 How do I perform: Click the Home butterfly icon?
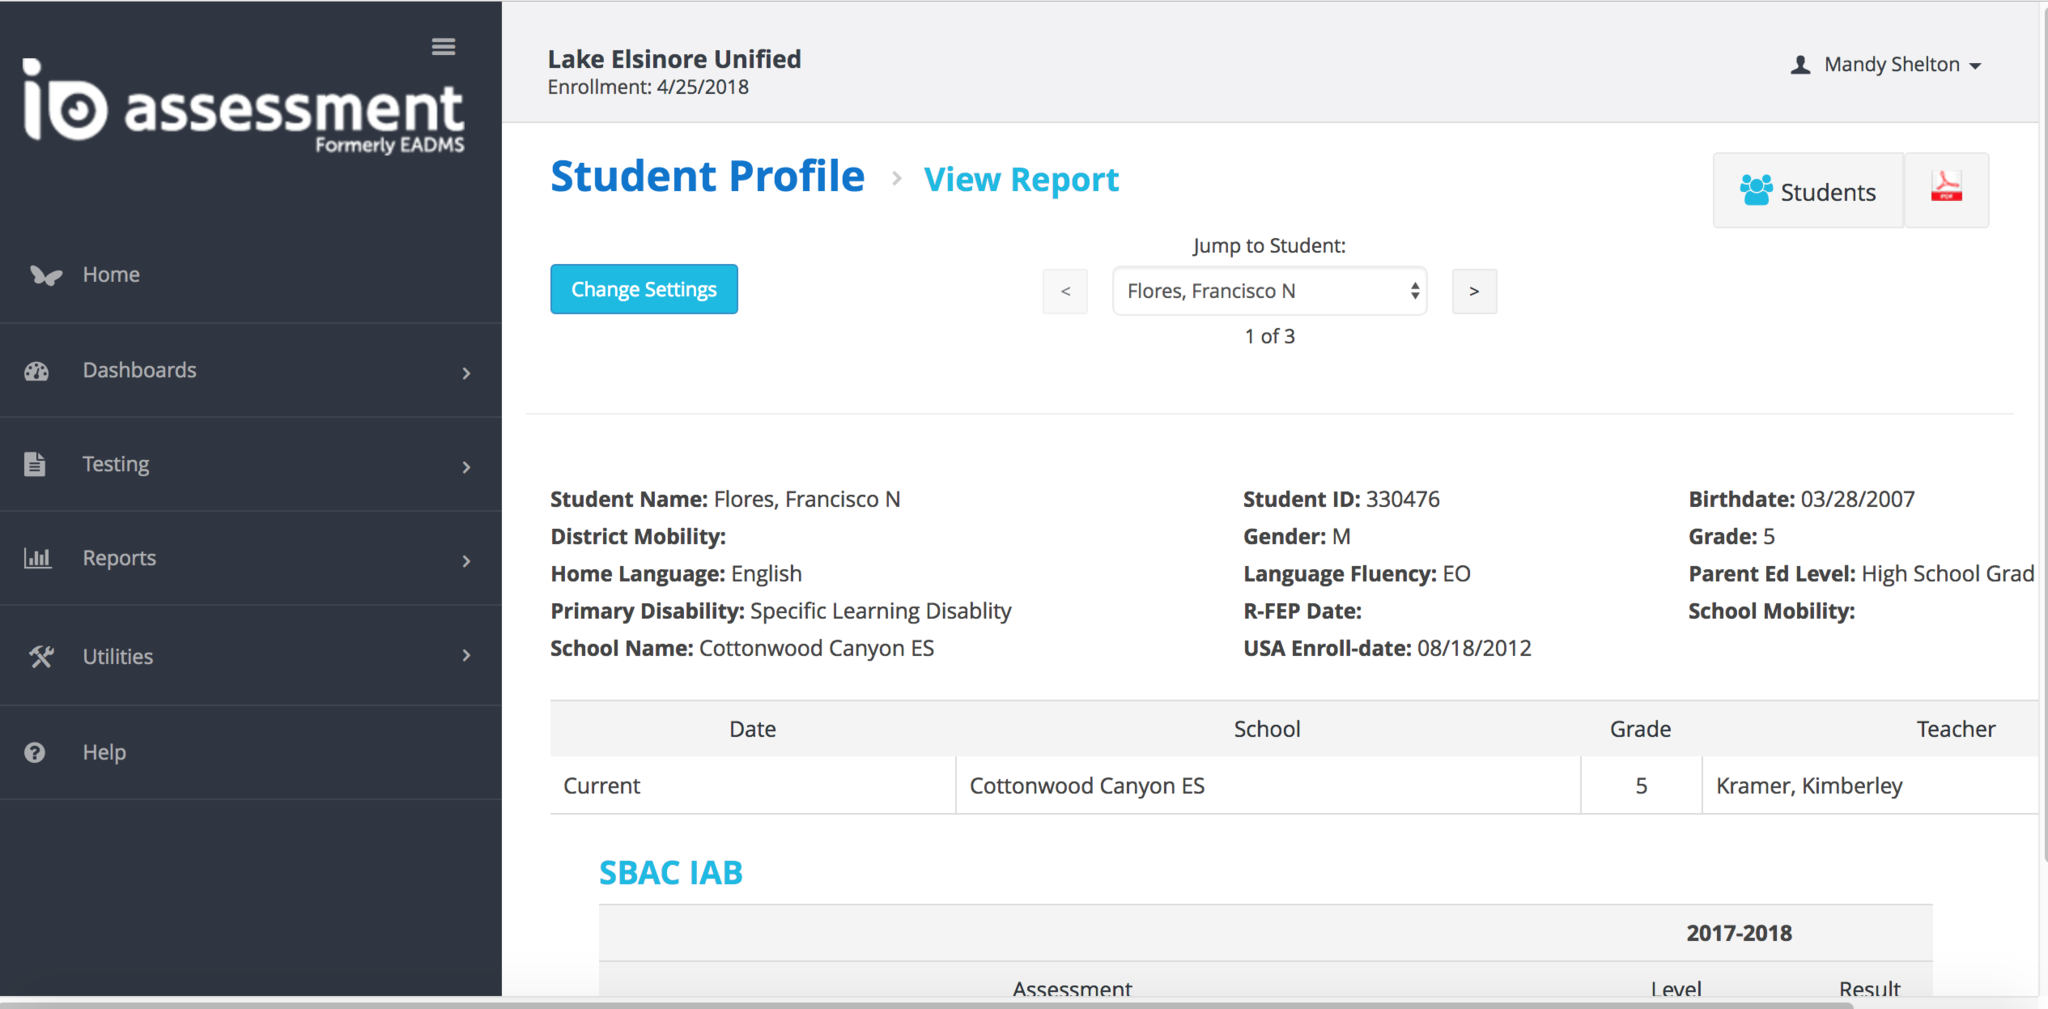[x=45, y=275]
